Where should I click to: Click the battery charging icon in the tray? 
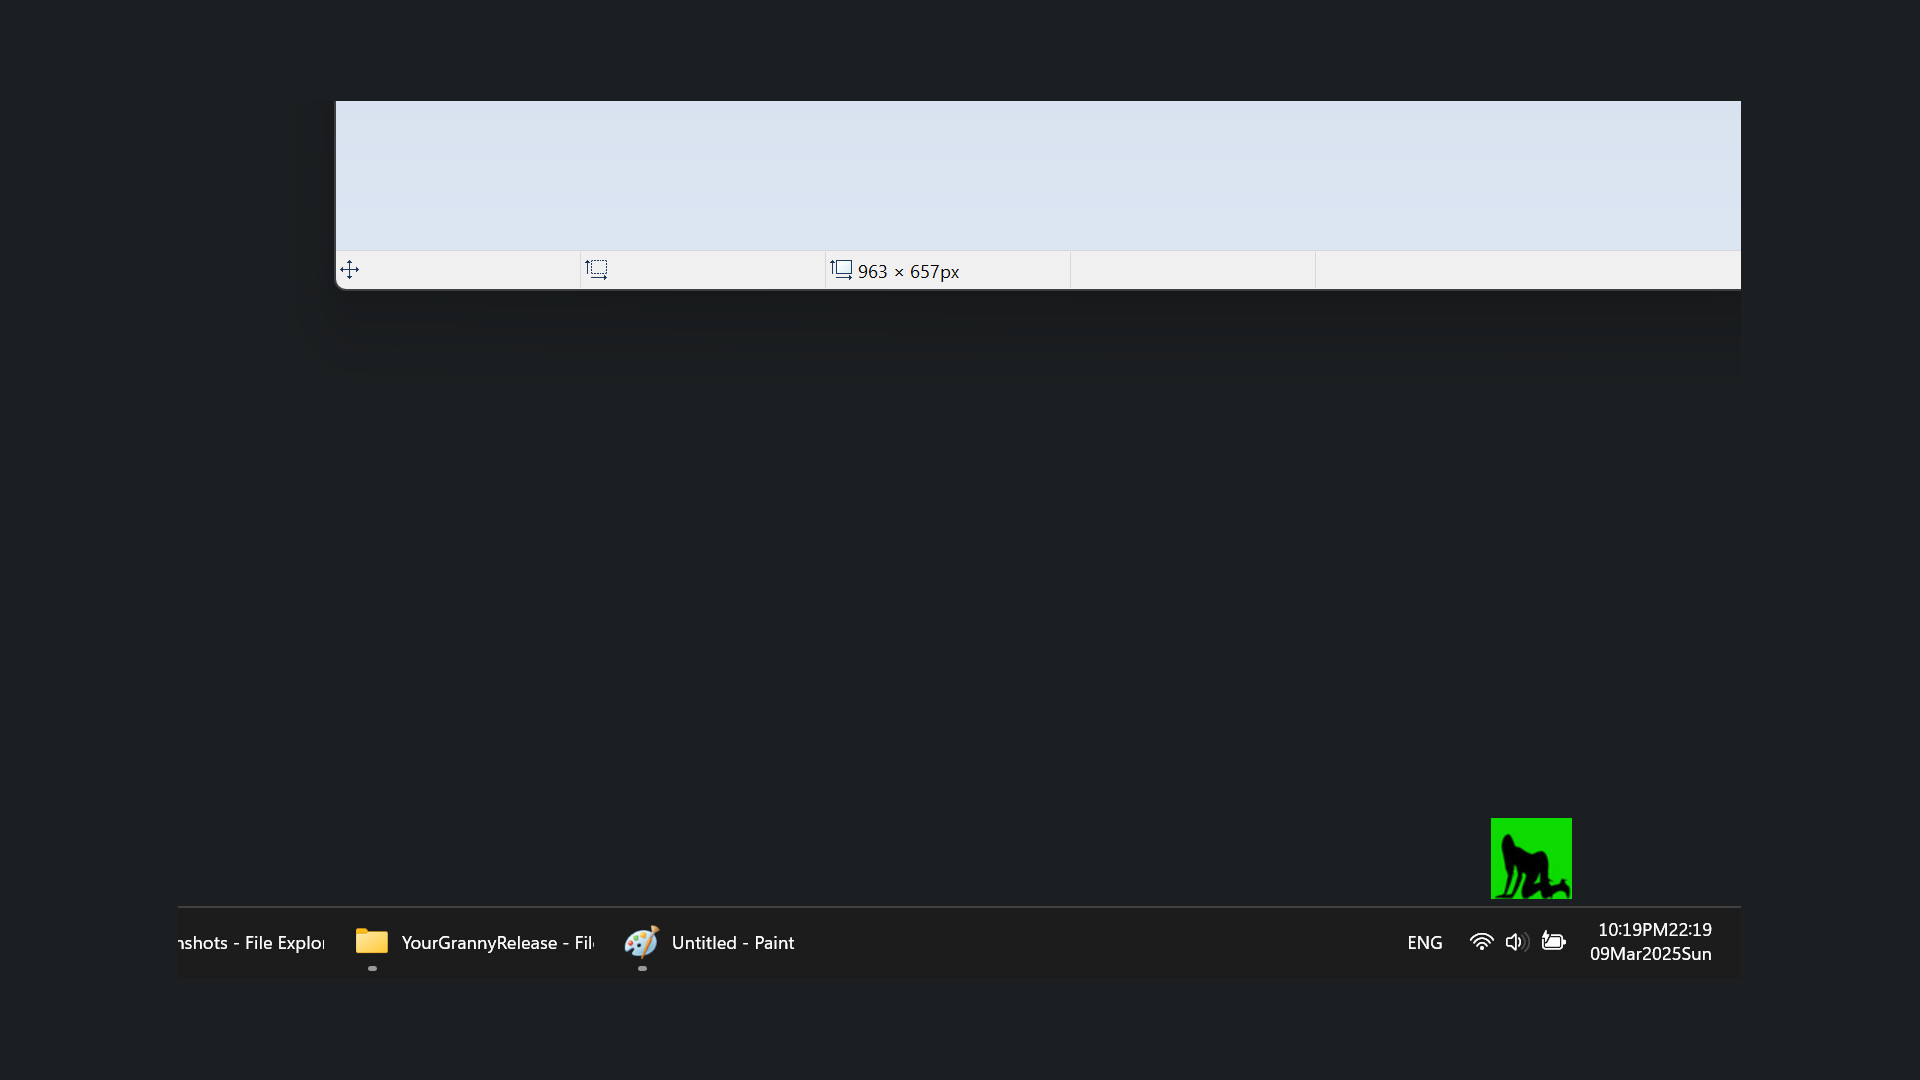(x=1553, y=941)
